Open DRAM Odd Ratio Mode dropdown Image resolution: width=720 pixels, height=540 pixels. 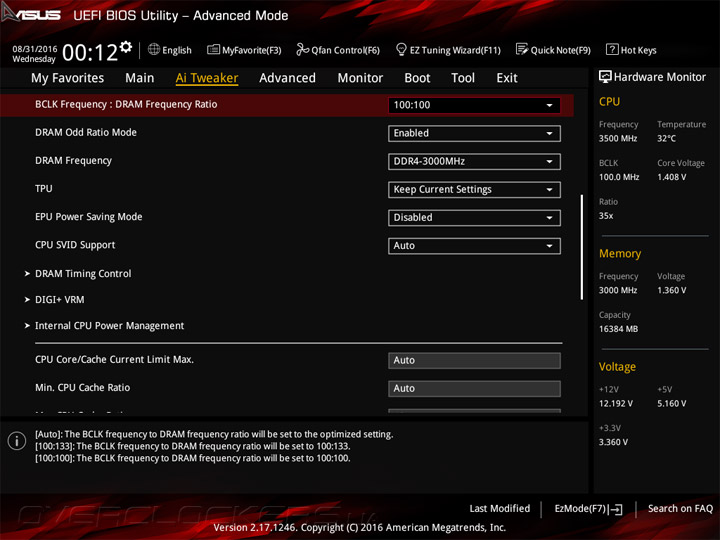point(474,133)
